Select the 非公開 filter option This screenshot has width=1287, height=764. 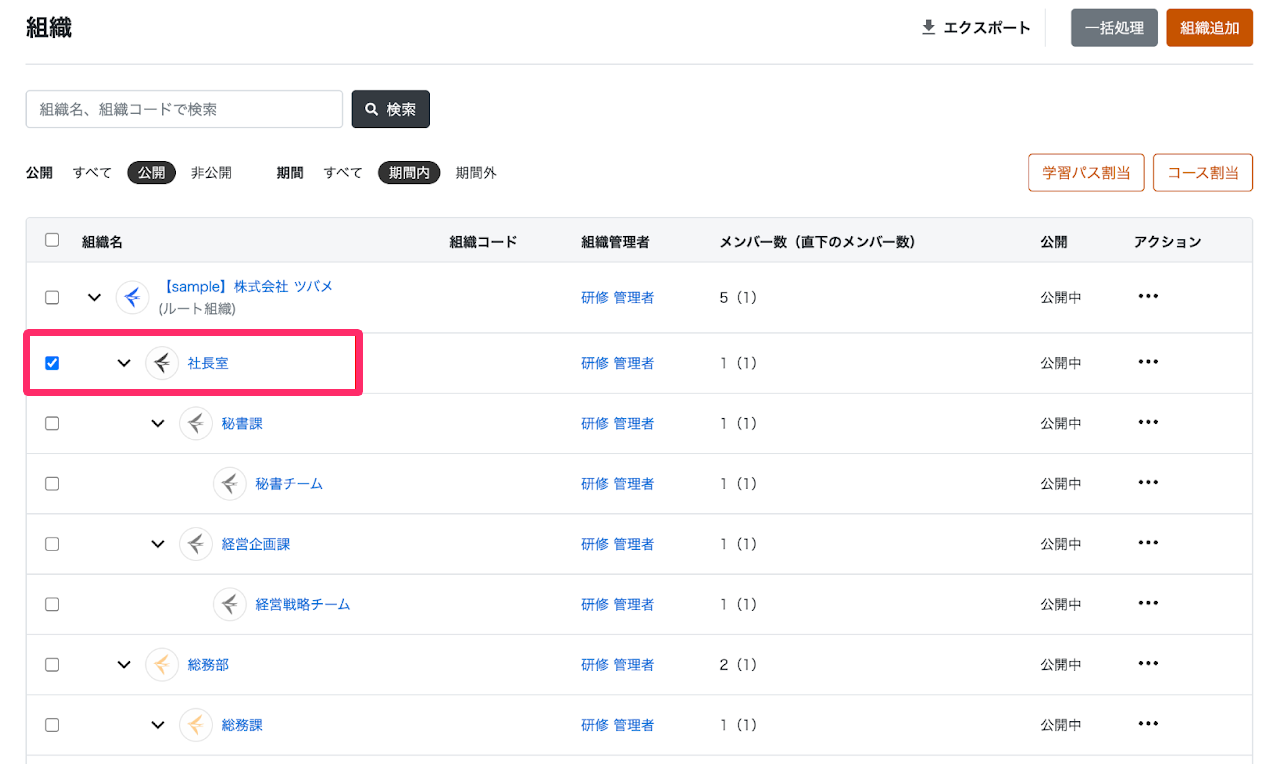click(x=211, y=173)
